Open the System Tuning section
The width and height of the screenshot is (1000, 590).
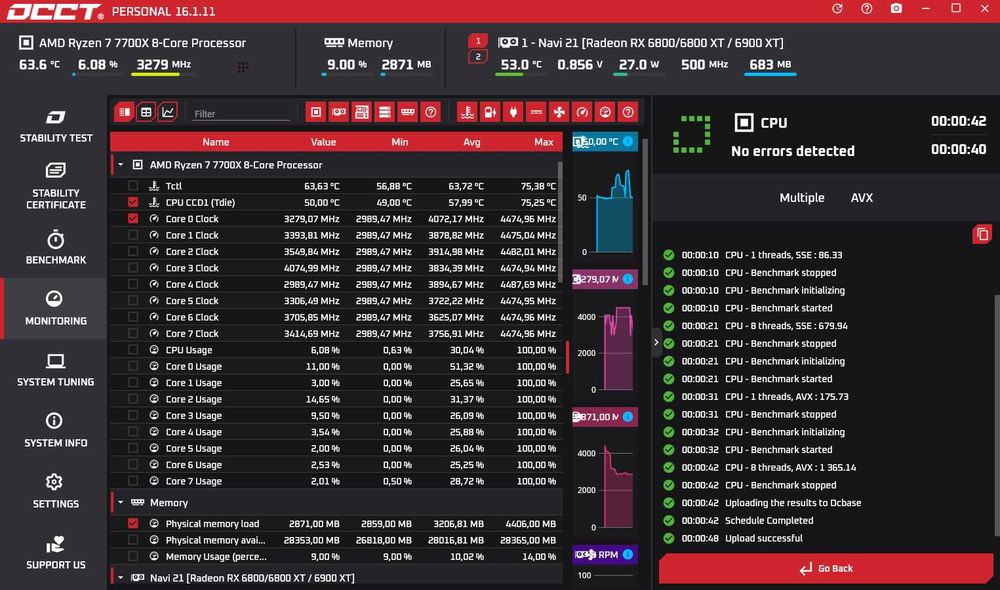coord(55,371)
